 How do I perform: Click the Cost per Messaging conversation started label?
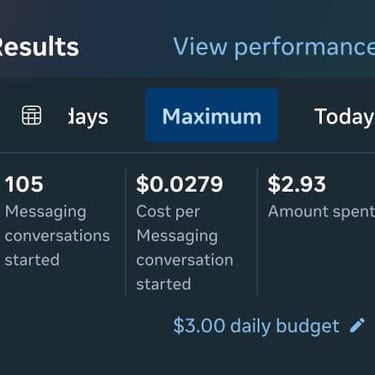(x=184, y=248)
